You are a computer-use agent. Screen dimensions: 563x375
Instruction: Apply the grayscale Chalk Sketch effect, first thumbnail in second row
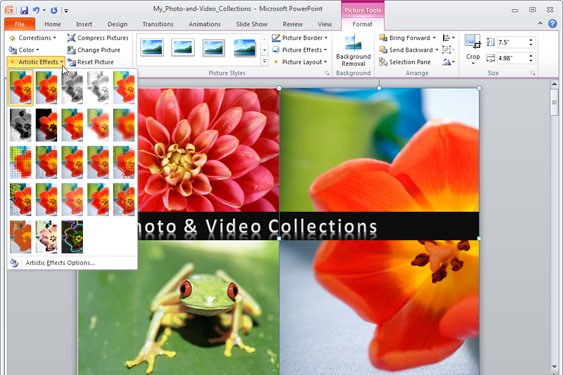pos(21,125)
